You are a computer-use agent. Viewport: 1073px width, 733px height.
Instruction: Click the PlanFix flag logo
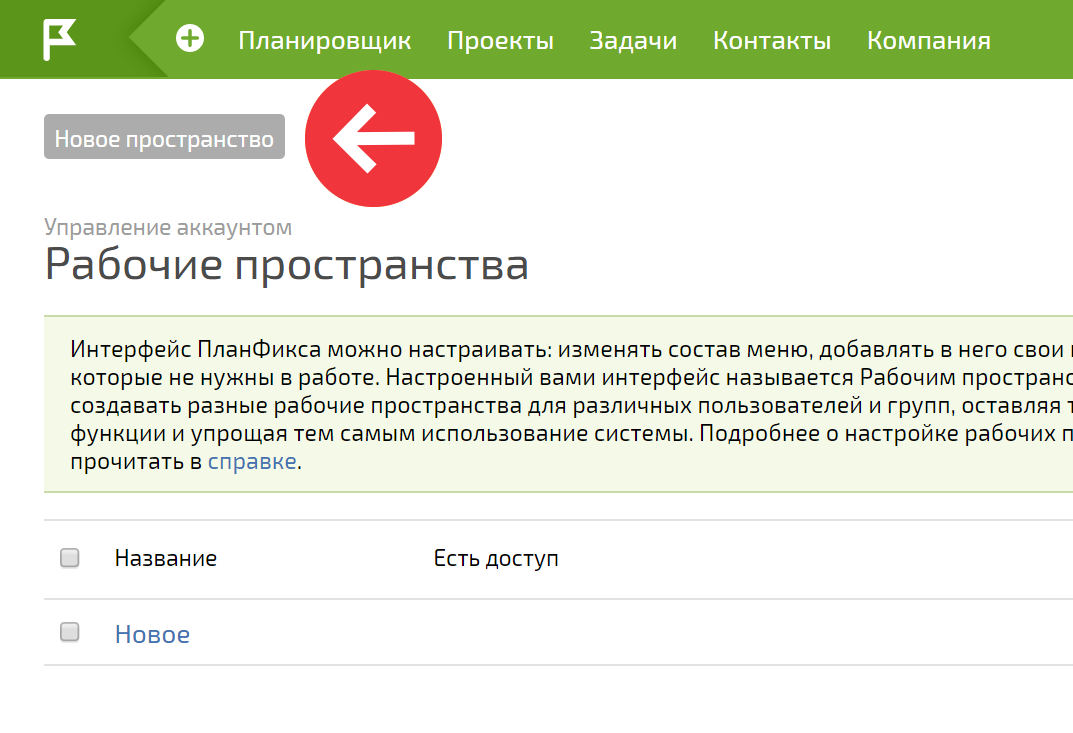(x=59, y=40)
